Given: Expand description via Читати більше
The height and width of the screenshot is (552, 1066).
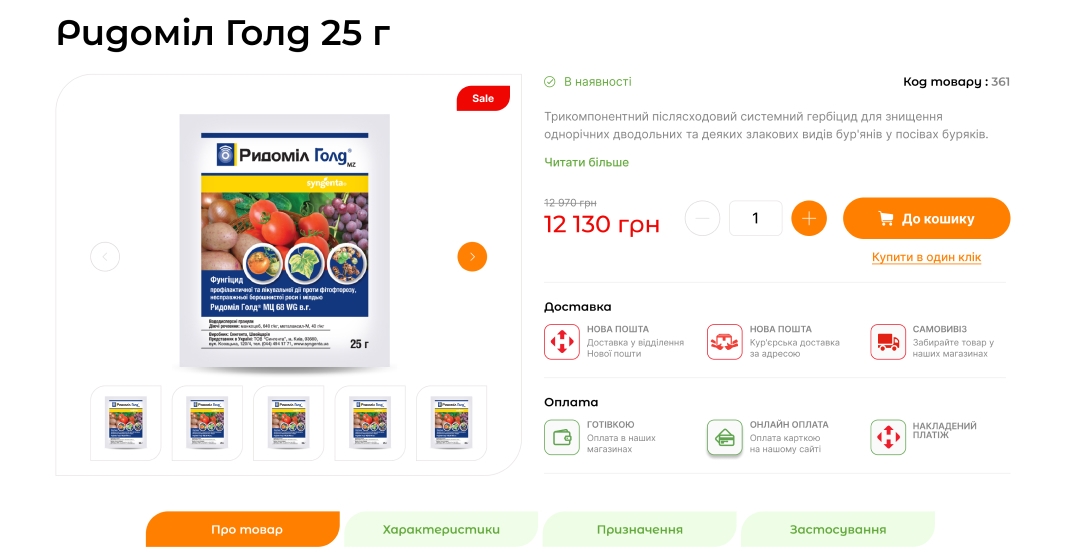Looking at the screenshot, I should pyautogui.click(x=586, y=162).
